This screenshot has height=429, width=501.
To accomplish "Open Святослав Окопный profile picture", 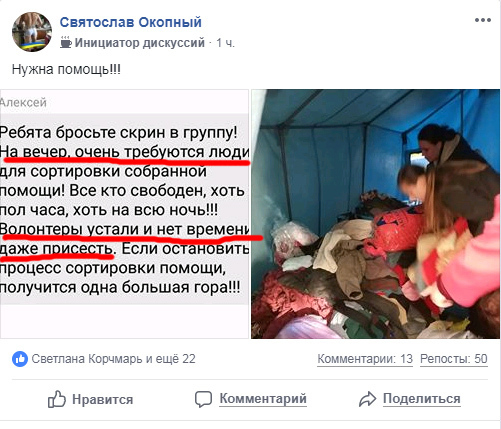I will (32, 32).
